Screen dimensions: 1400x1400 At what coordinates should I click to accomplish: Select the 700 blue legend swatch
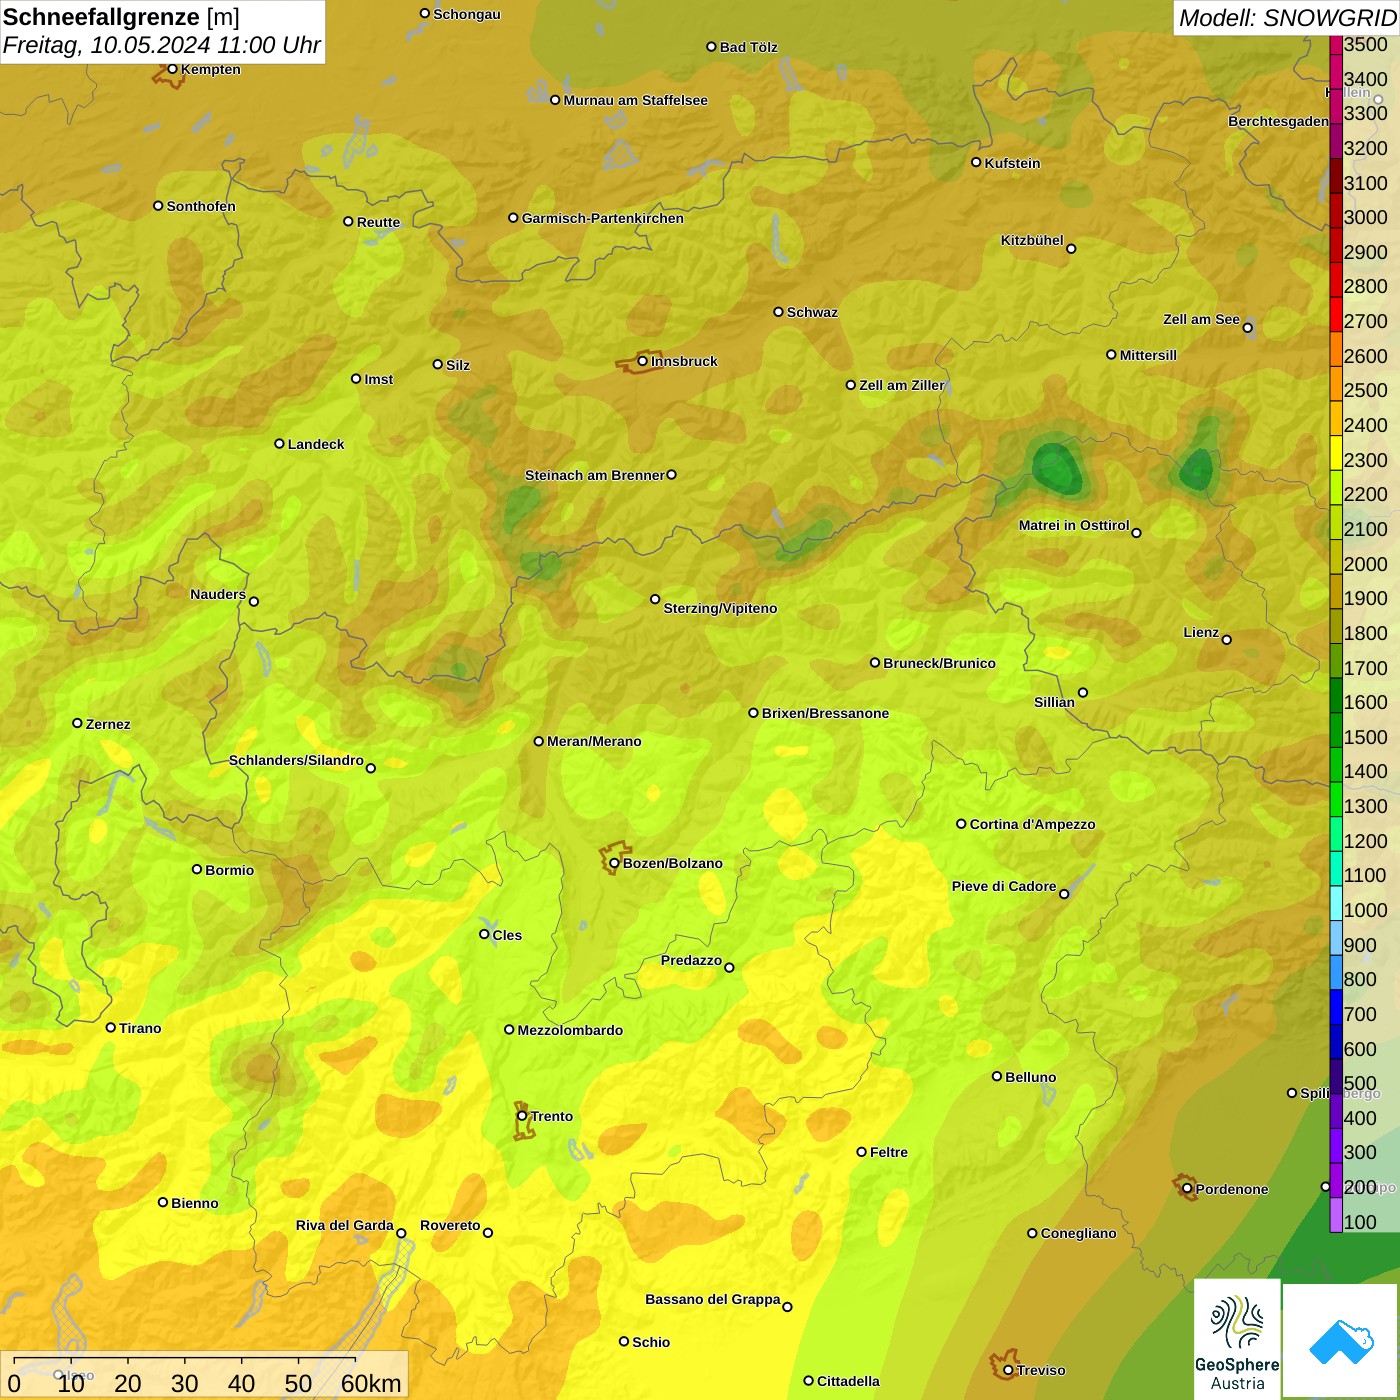pos(1335,1007)
